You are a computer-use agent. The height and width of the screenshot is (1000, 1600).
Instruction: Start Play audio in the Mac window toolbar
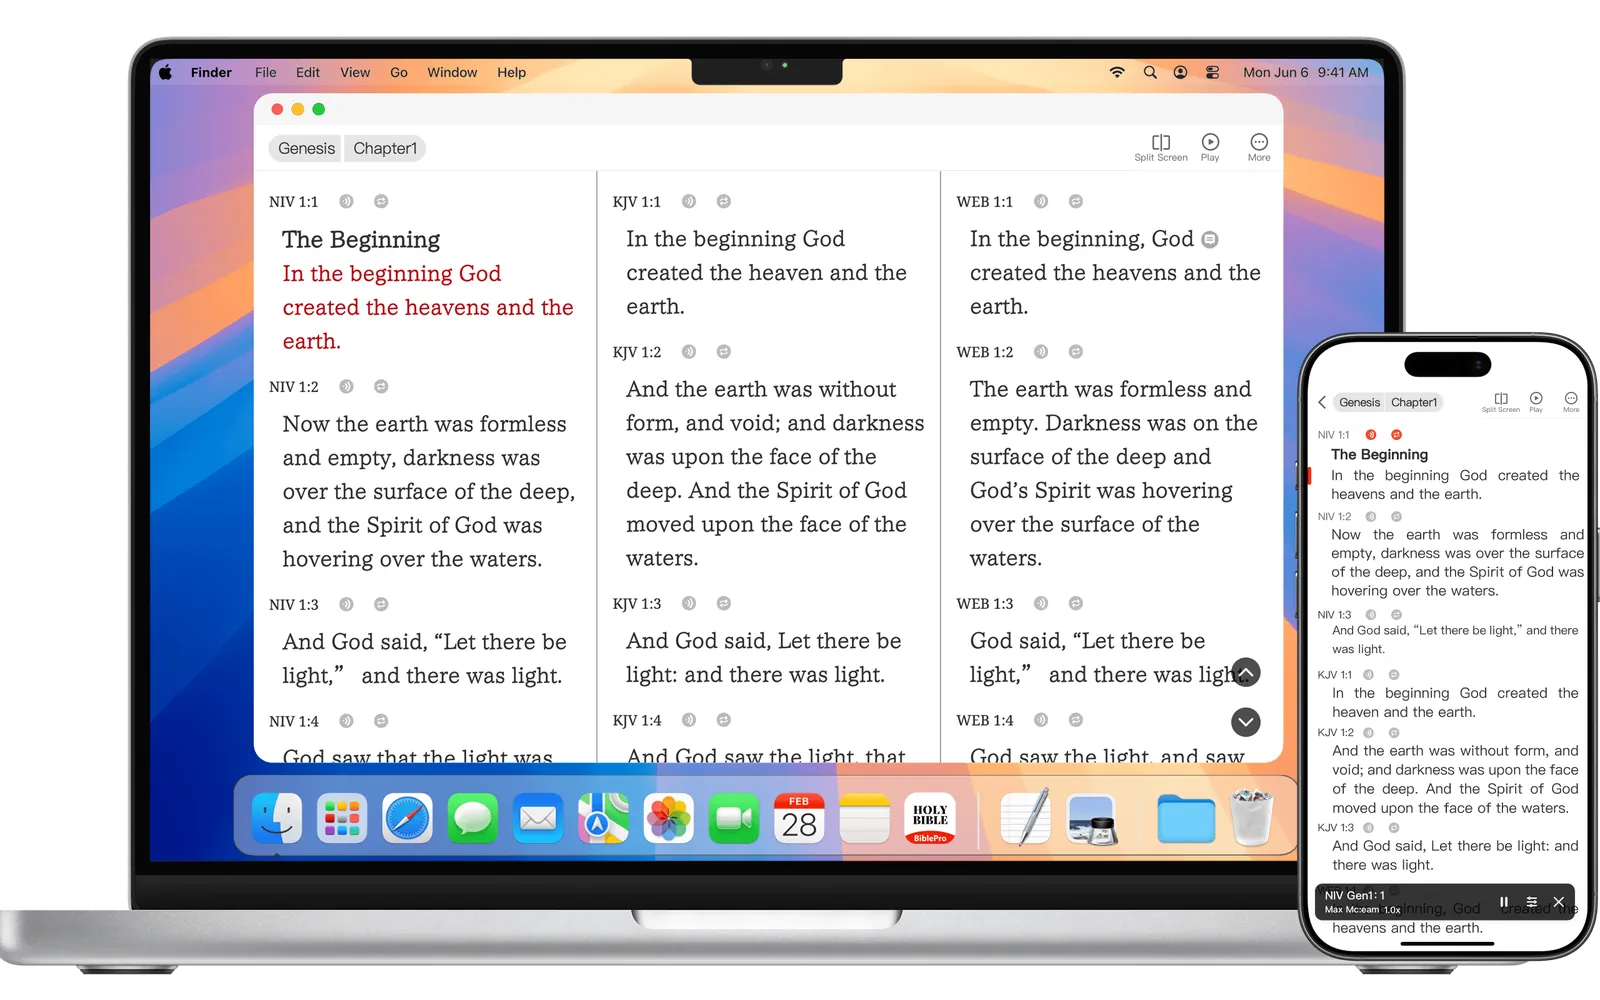point(1210,147)
